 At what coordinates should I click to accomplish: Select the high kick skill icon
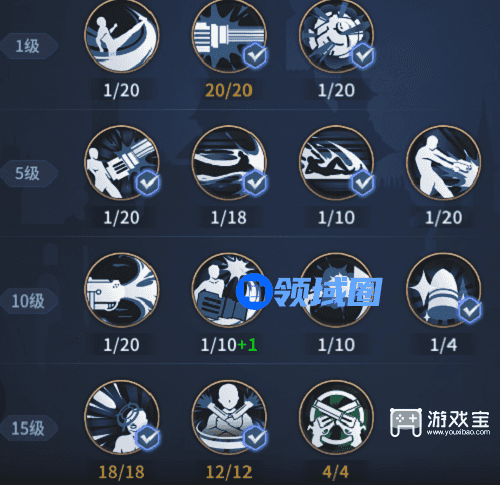pyautogui.click(x=122, y=36)
